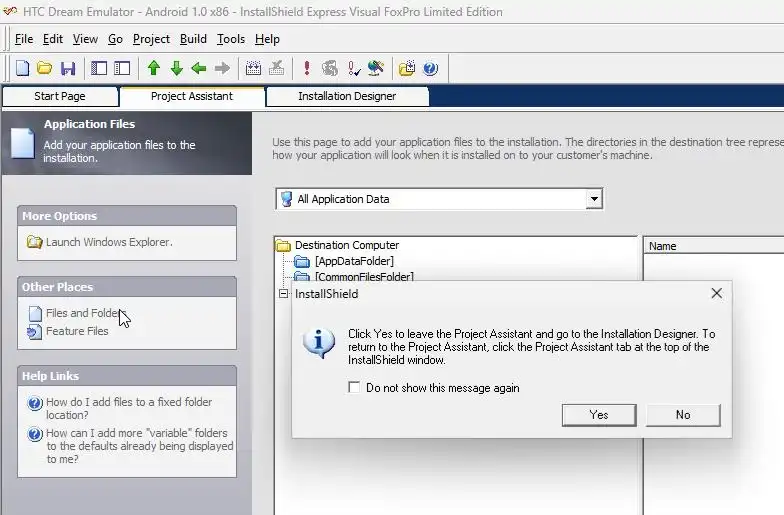The image size is (784, 515).
Task: Click the blue info bubble icon in dialog
Action: pos(318,343)
